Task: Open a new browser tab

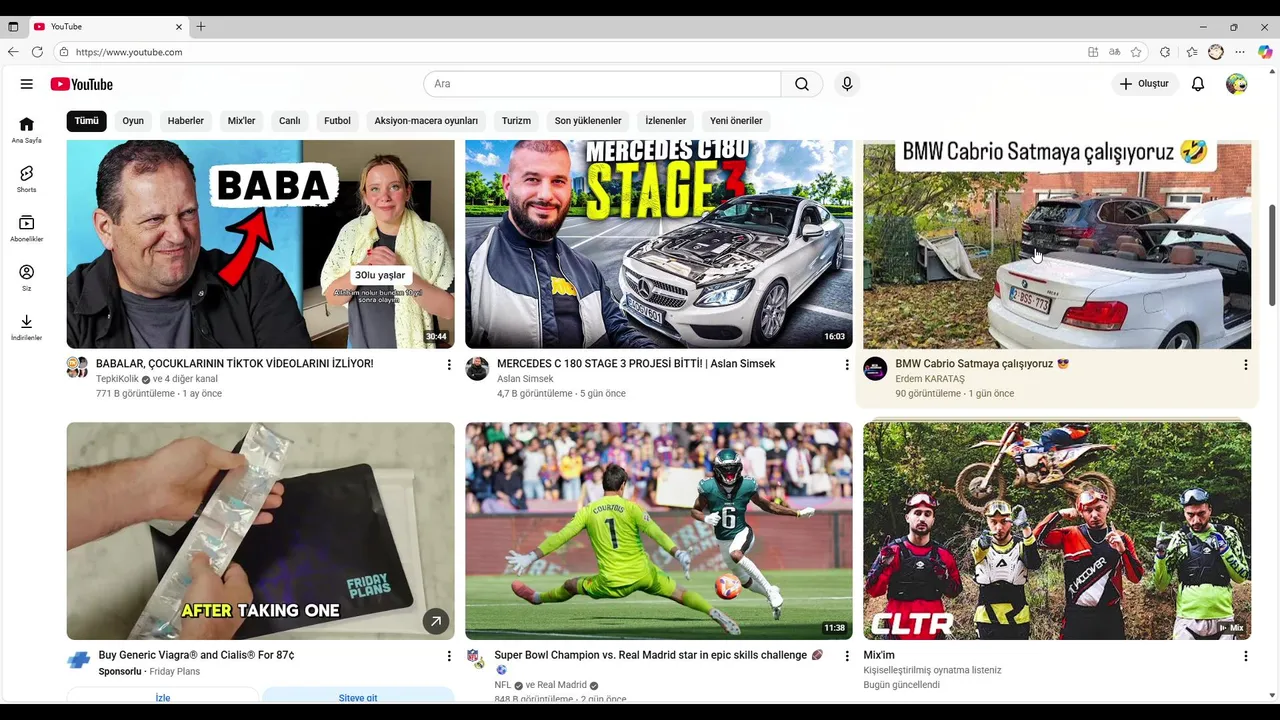Action: tap(201, 26)
